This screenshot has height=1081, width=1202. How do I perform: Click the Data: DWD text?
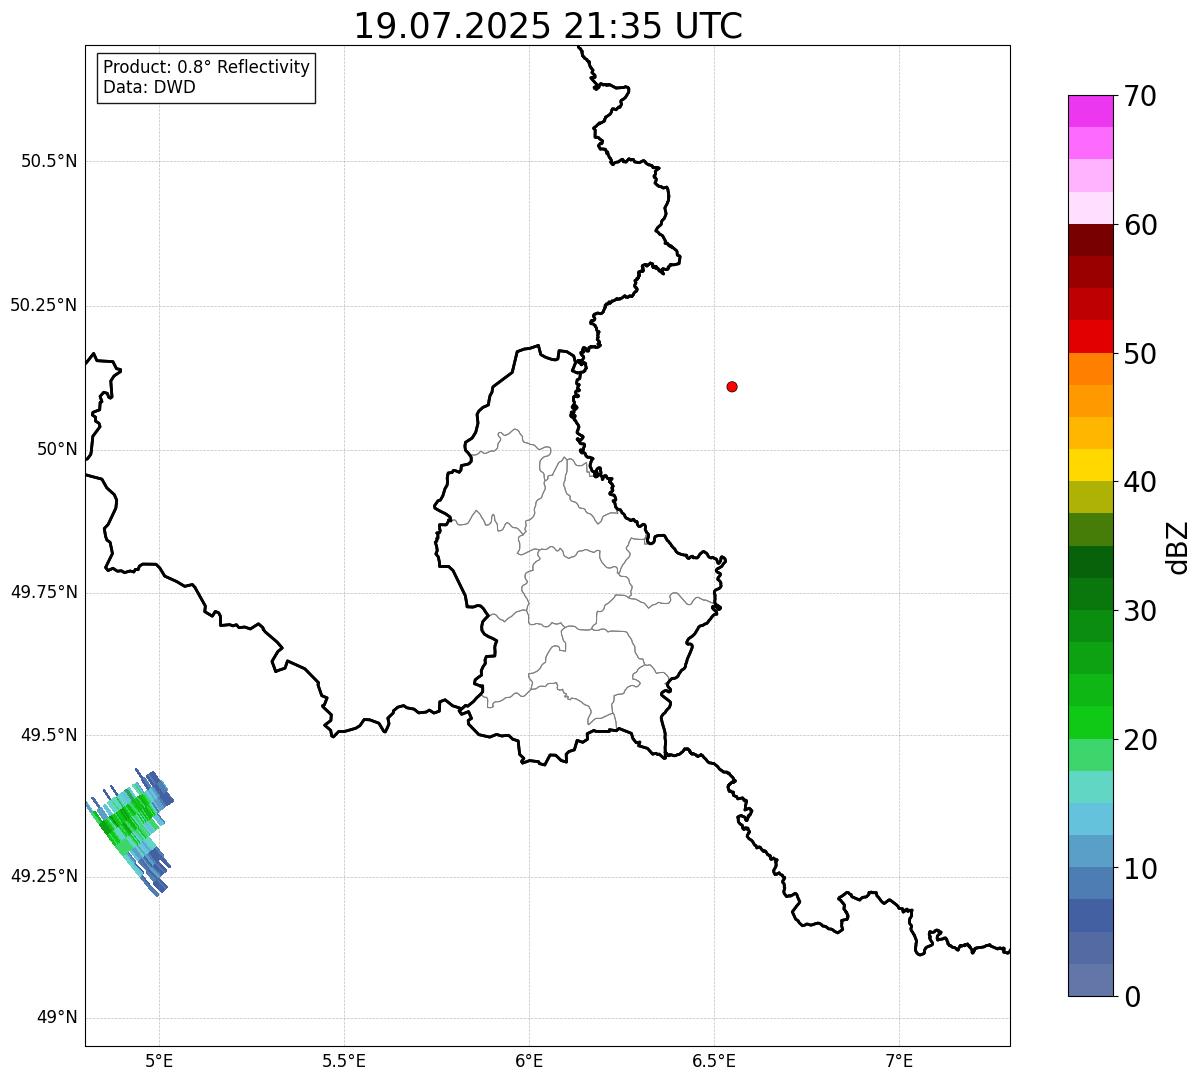(x=150, y=87)
